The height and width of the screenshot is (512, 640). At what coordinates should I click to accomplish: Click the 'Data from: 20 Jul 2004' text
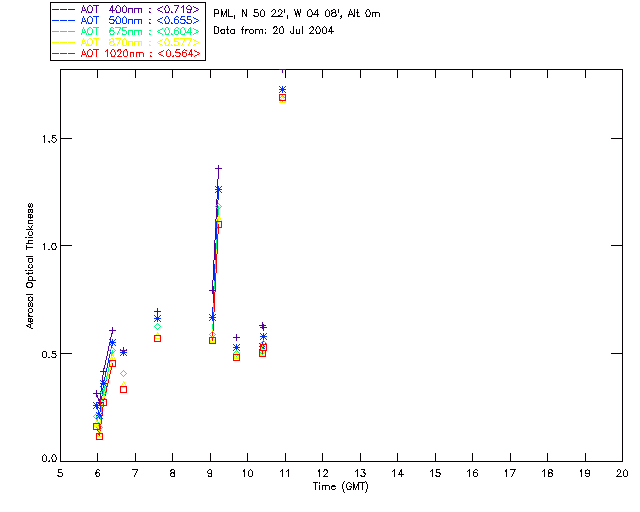point(273,31)
